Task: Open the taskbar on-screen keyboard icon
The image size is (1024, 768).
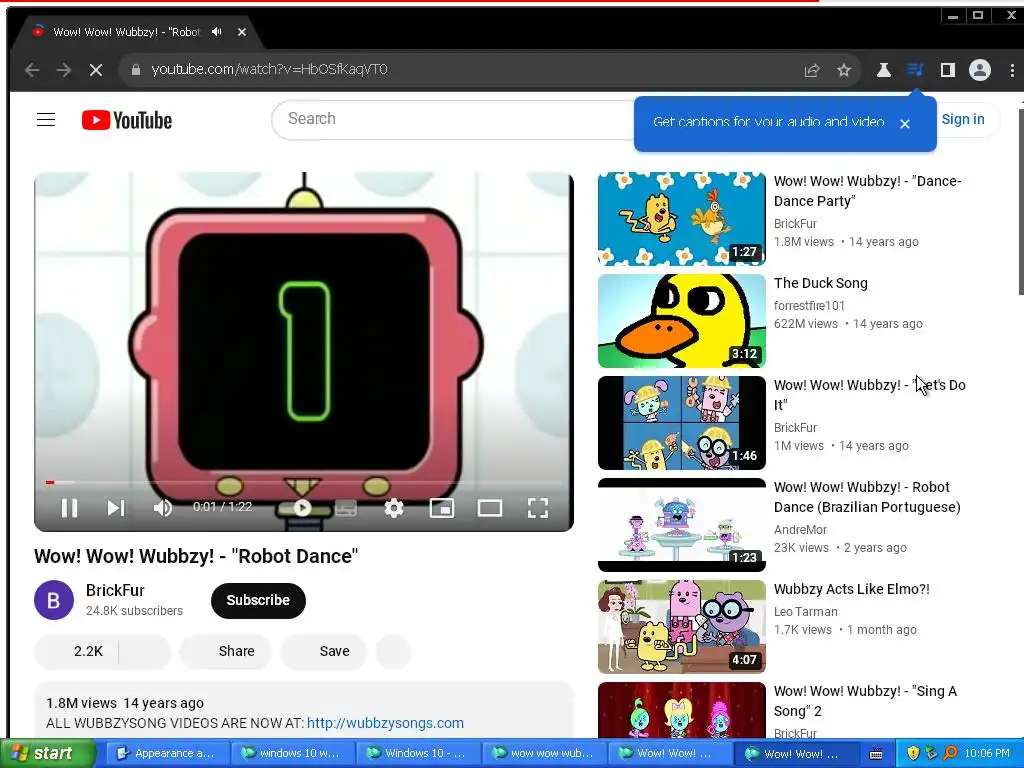Action: click(x=876, y=754)
